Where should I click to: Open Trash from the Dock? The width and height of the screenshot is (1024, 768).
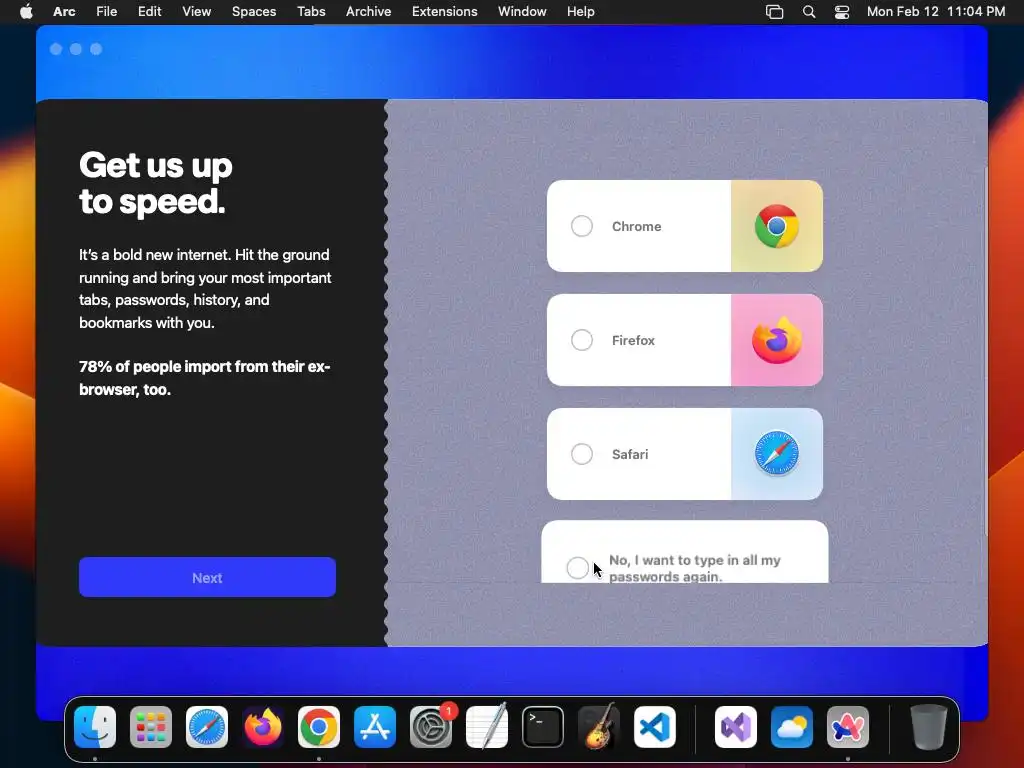tap(928, 727)
